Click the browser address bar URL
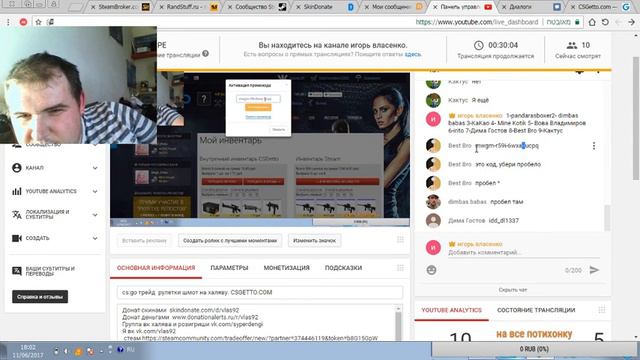This screenshot has height=360, width=640. point(477,22)
